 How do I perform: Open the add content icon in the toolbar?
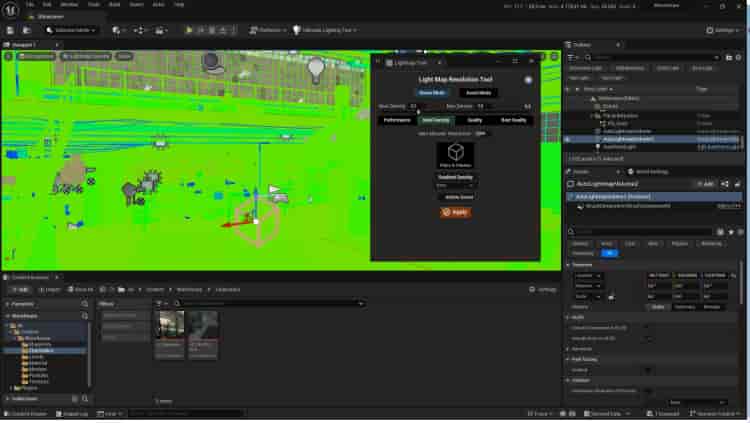(116, 30)
